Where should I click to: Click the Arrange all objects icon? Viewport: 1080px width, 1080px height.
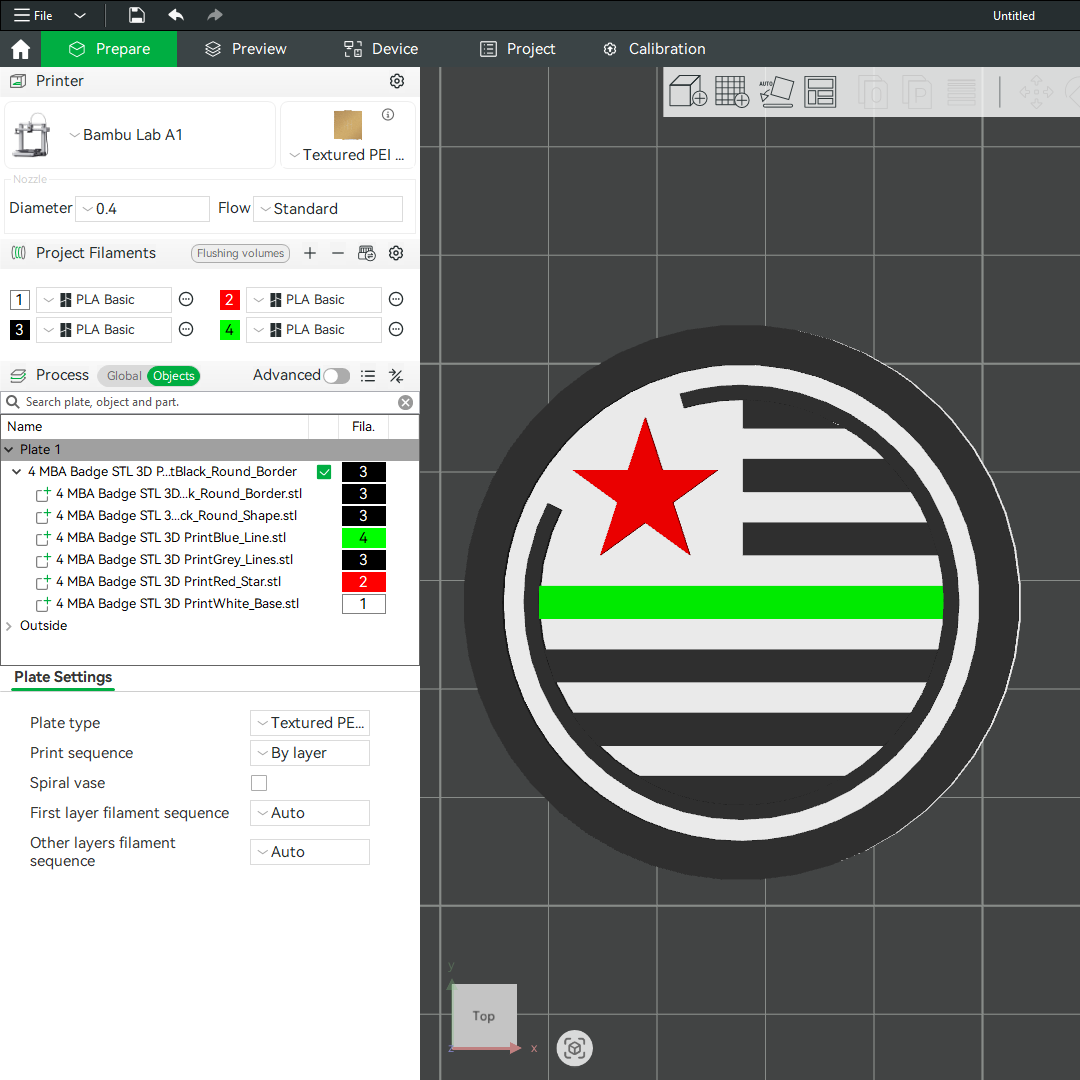[x=820, y=92]
